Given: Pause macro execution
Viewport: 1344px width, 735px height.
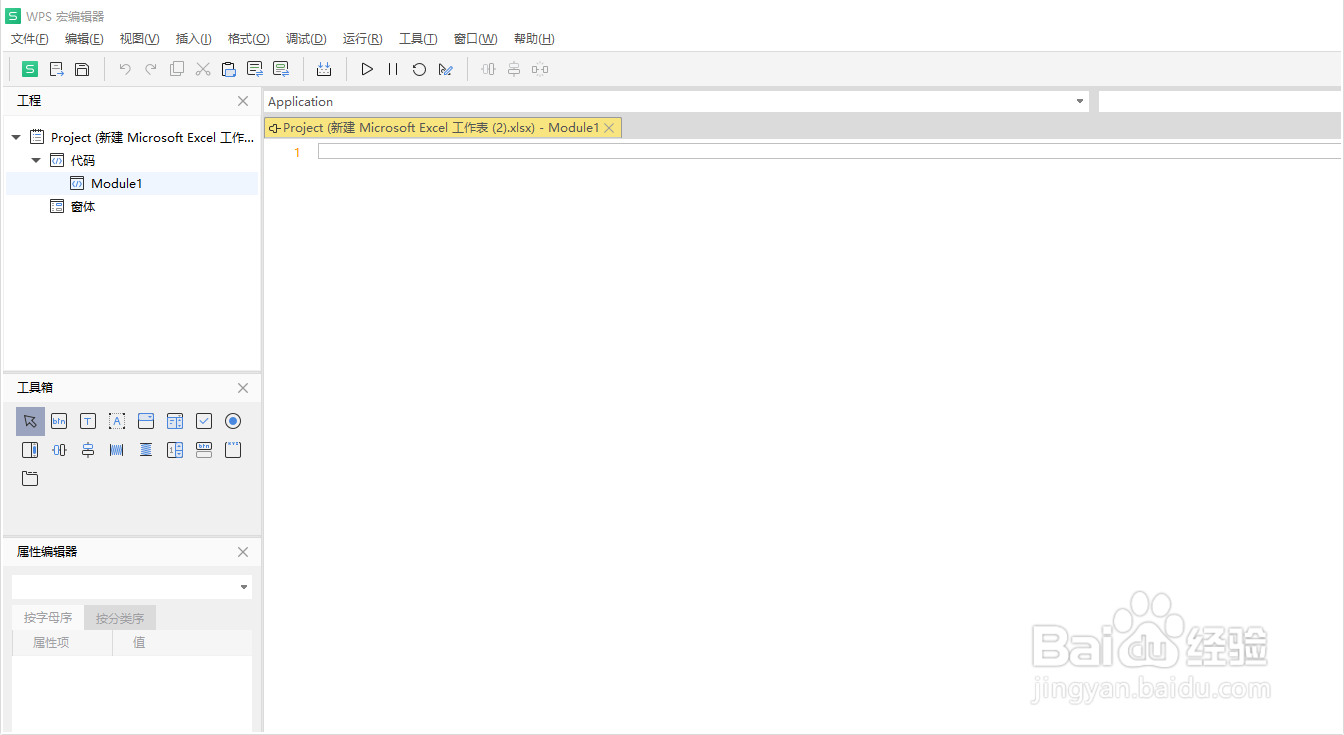Looking at the screenshot, I should pos(393,69).
